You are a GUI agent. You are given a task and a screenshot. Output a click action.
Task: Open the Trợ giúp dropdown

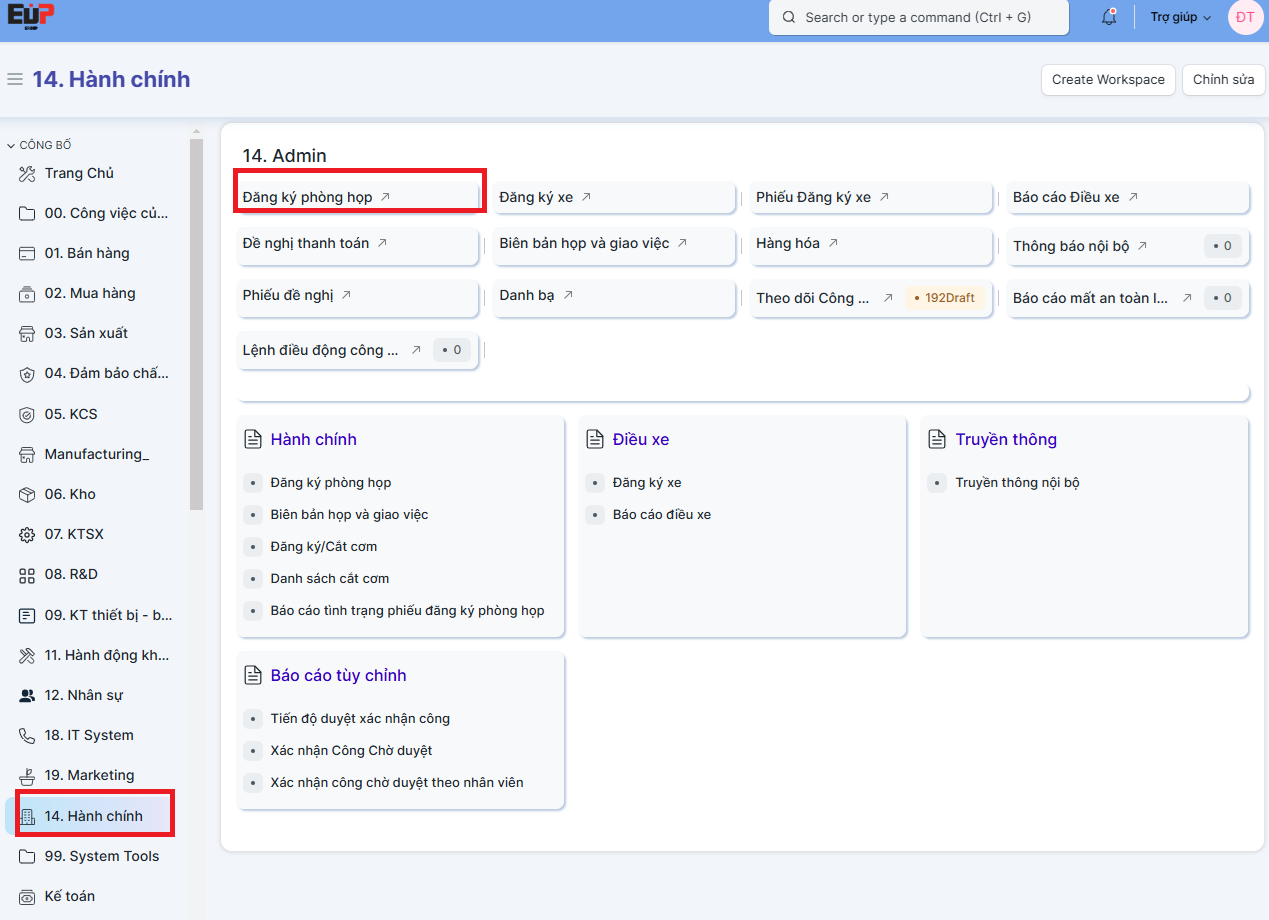click(1180, 17)
